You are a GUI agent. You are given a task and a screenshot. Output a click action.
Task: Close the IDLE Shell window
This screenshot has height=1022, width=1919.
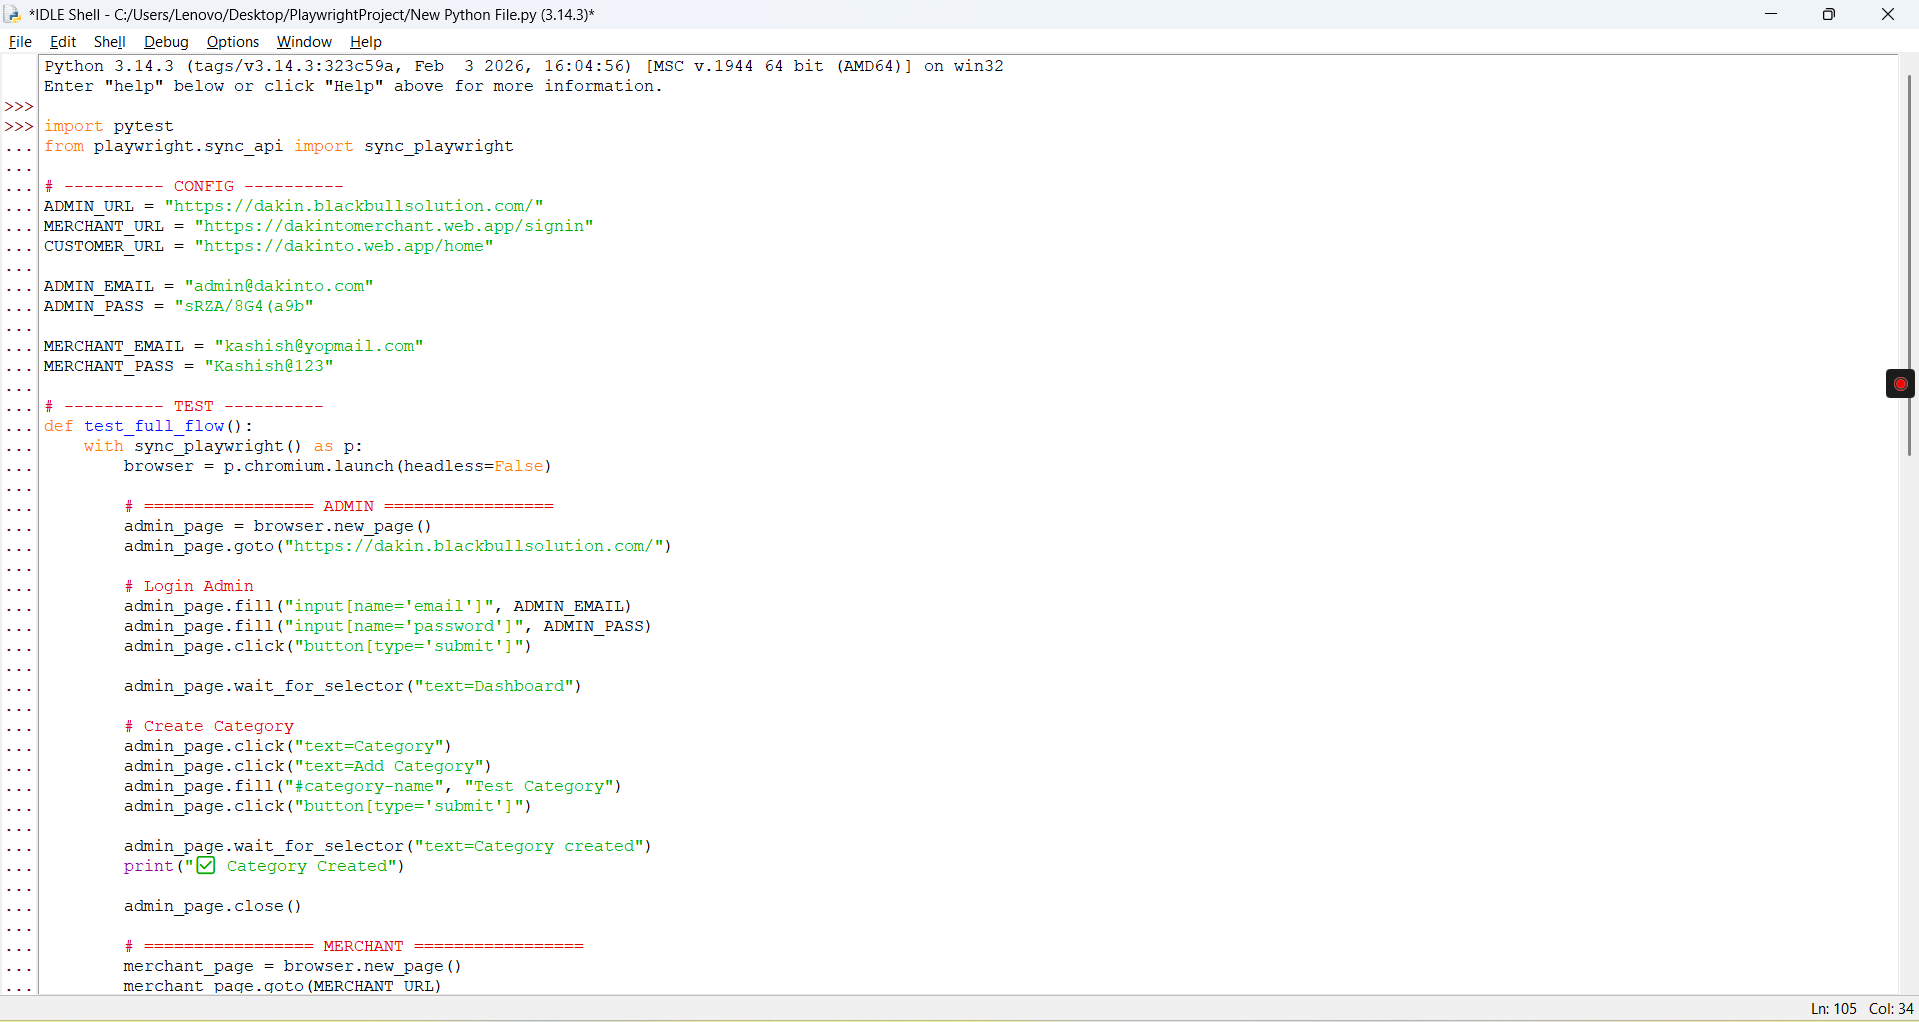coord(1888,14)
